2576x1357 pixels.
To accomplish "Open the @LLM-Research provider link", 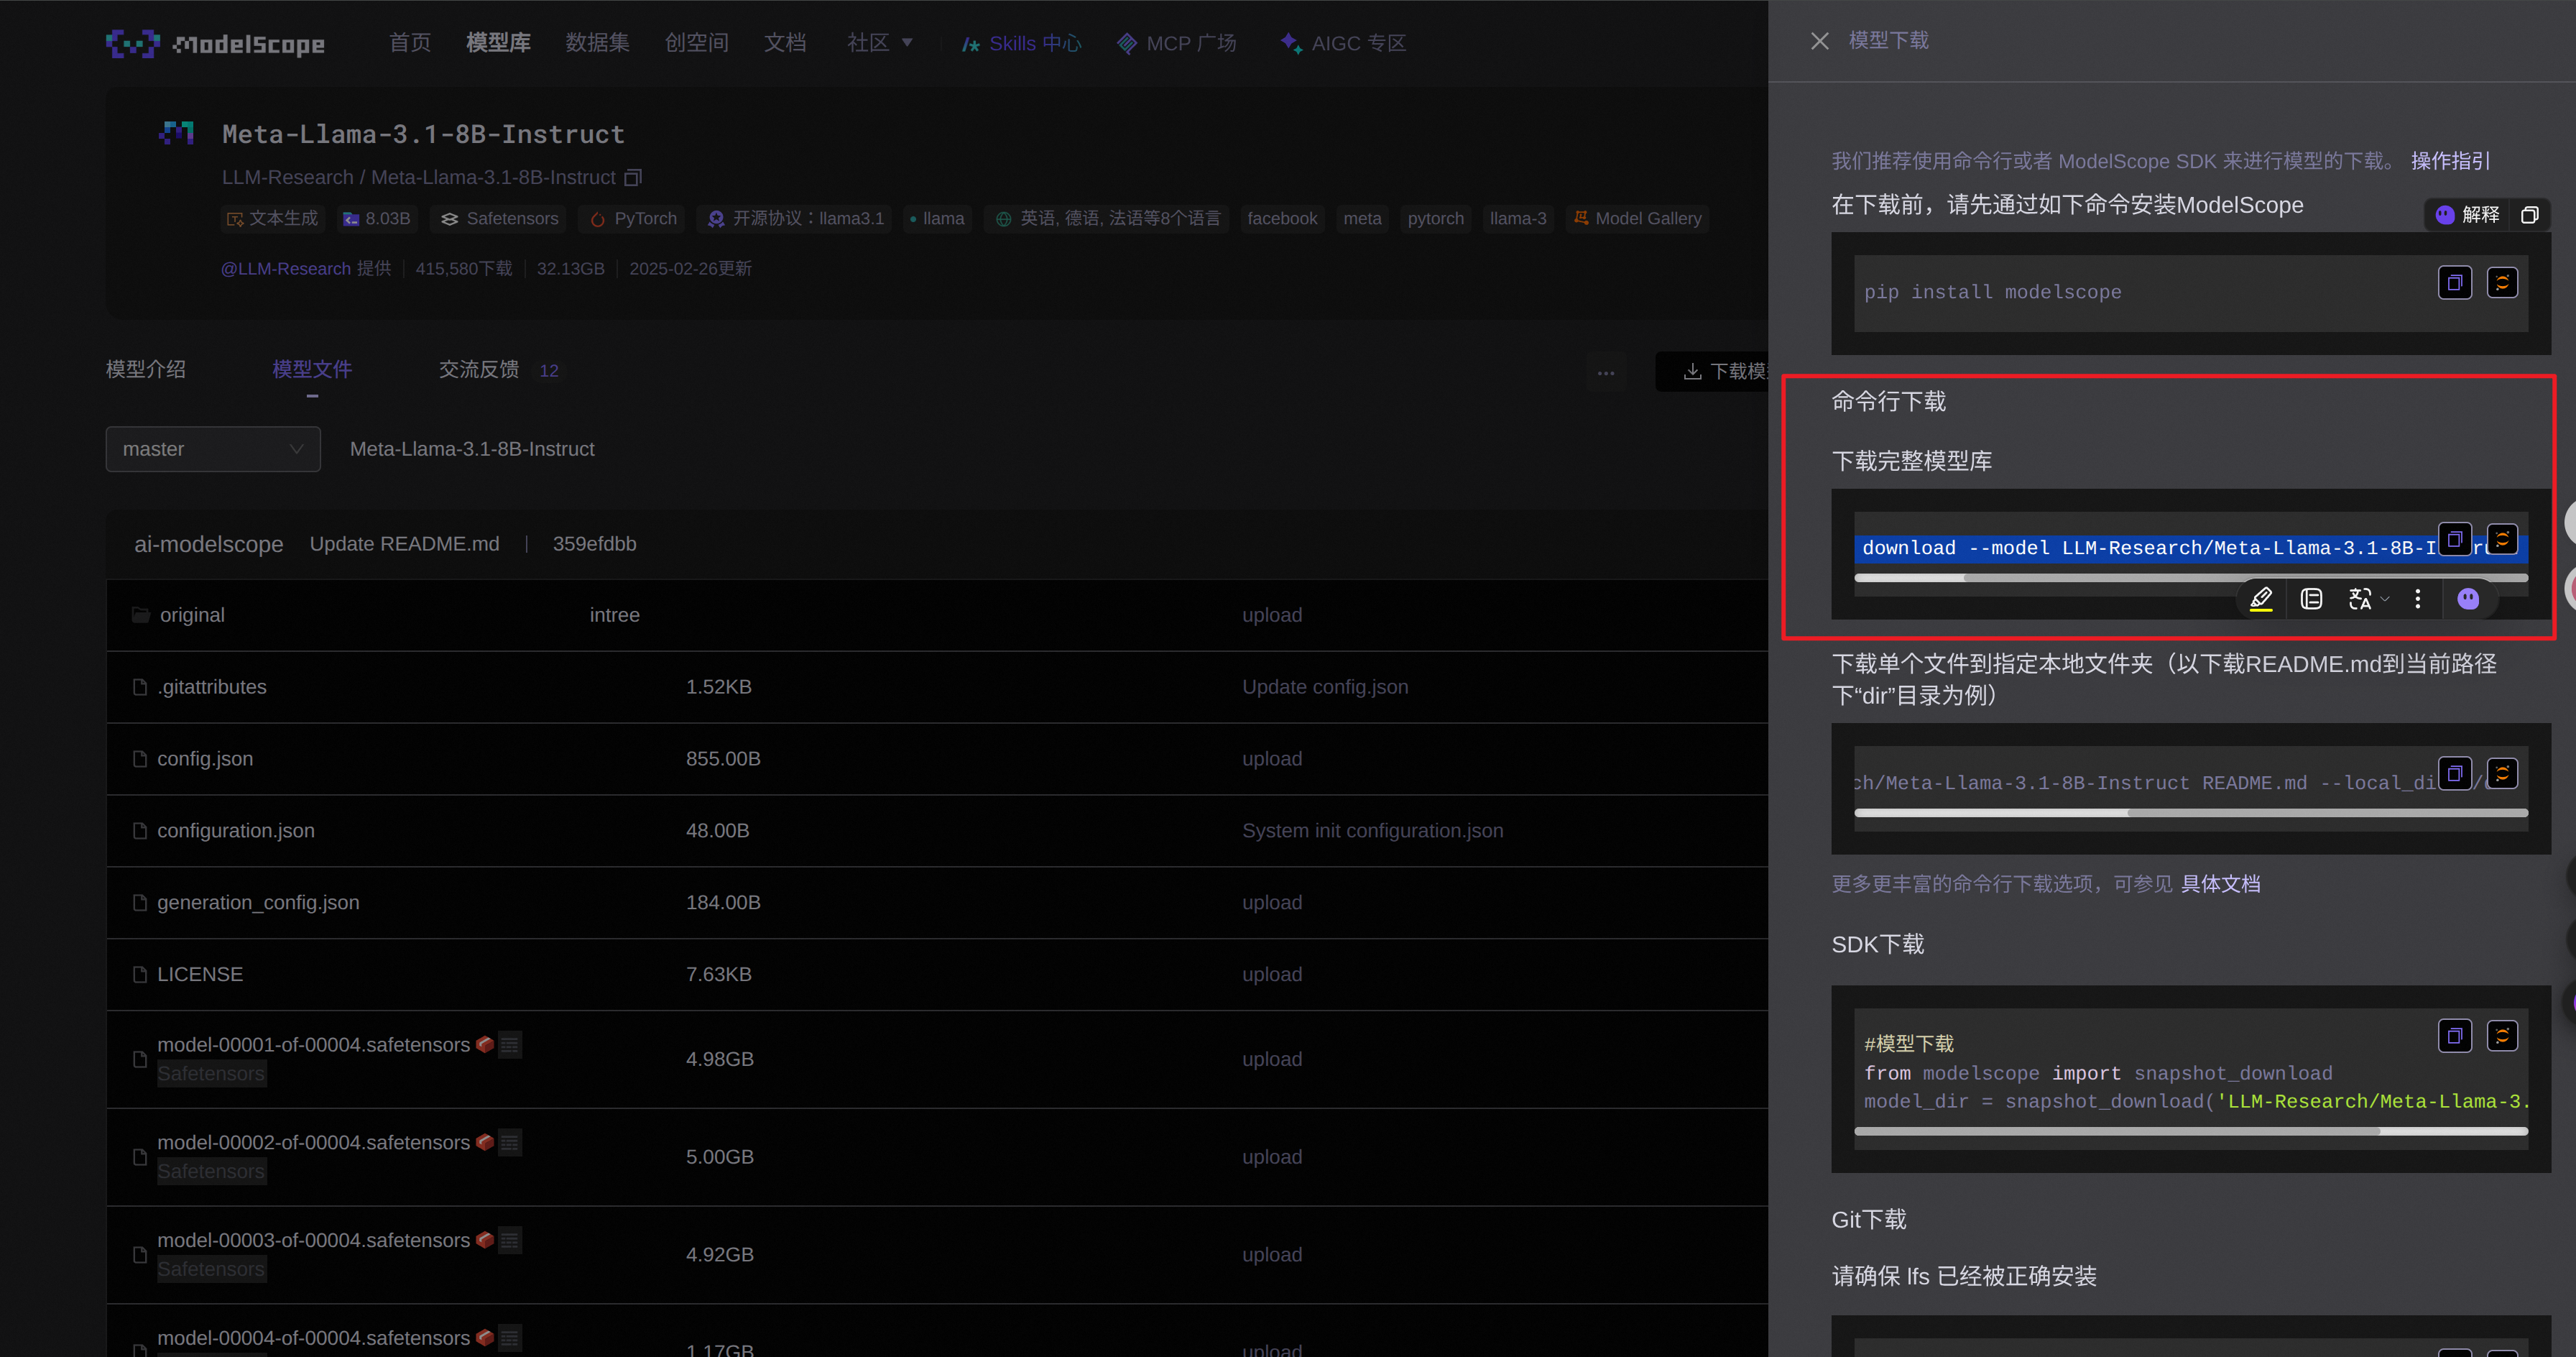I will 286,269.
